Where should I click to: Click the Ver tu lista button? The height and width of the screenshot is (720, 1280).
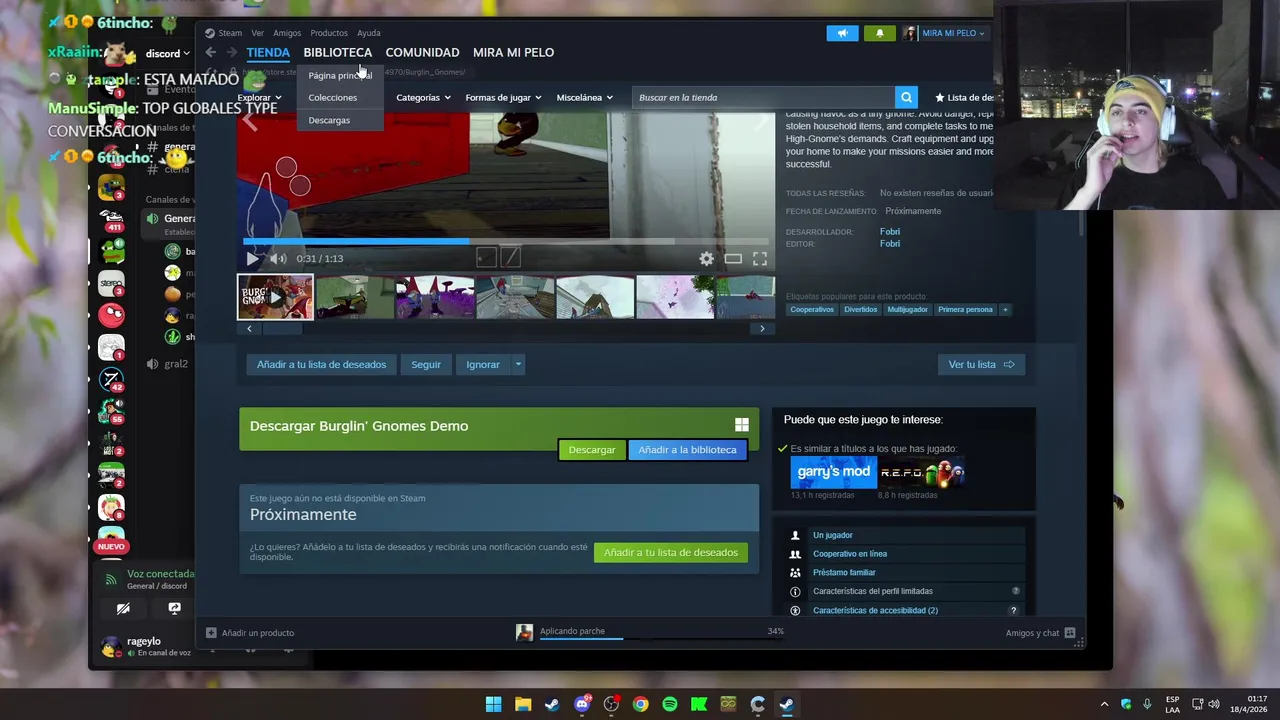coord(981,365)
